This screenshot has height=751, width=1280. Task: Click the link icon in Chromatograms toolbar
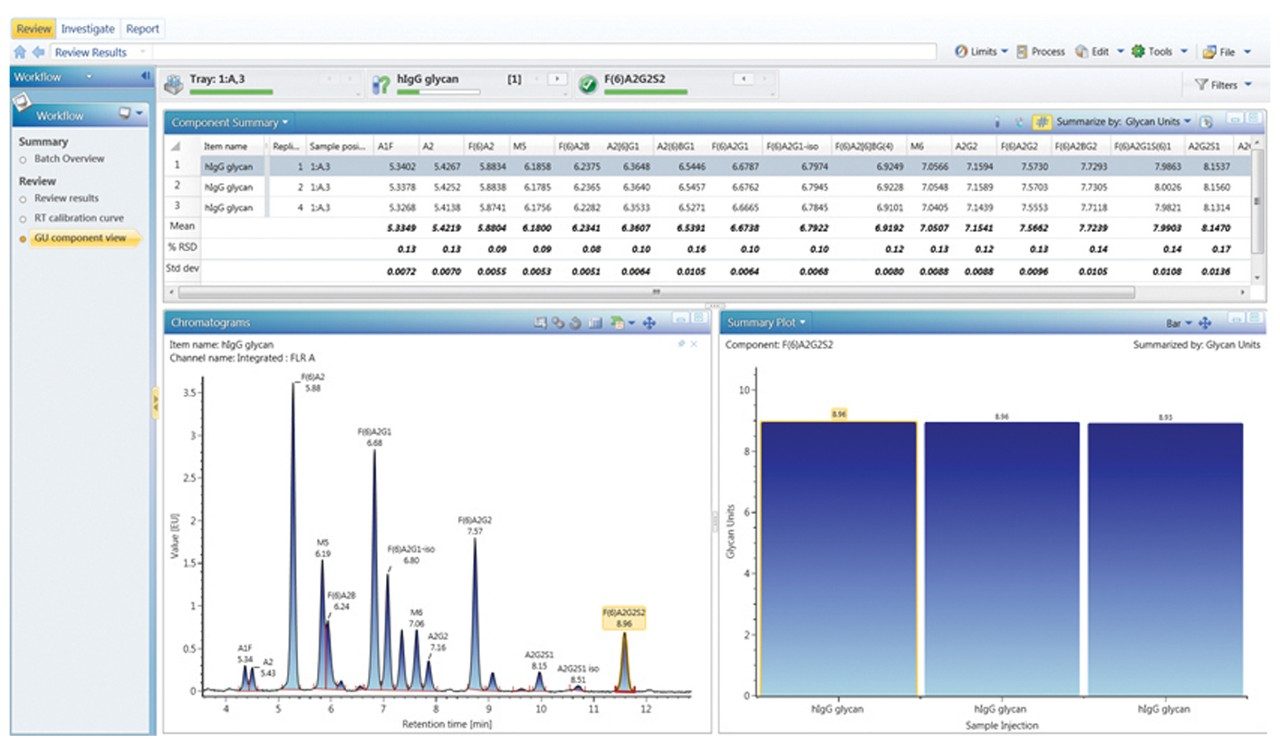(558, 323)
